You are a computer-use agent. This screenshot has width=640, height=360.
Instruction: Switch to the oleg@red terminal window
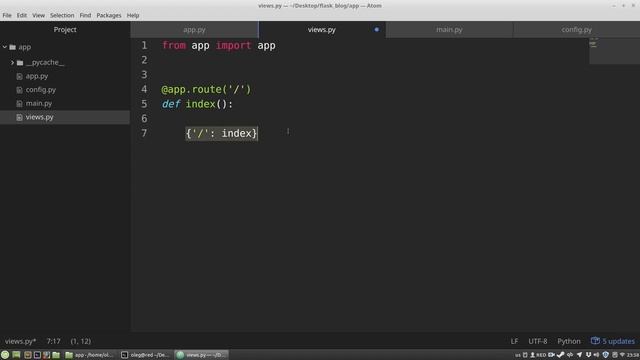(145, 355)
